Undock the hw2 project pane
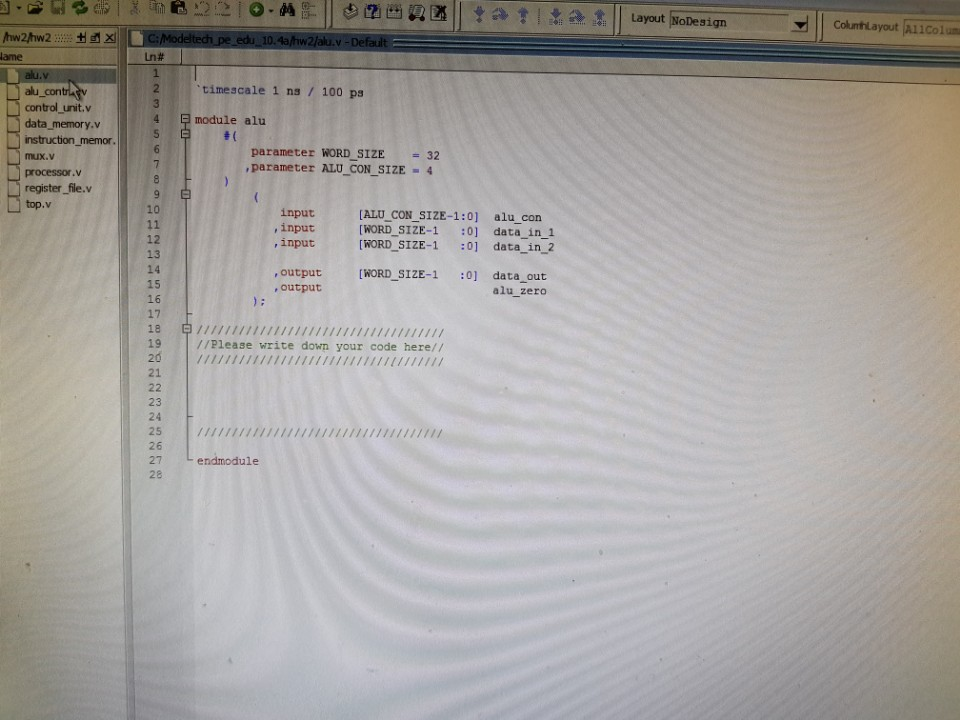Image resolution: width=960 pixels, height=720 pixels. click(95, 38)
